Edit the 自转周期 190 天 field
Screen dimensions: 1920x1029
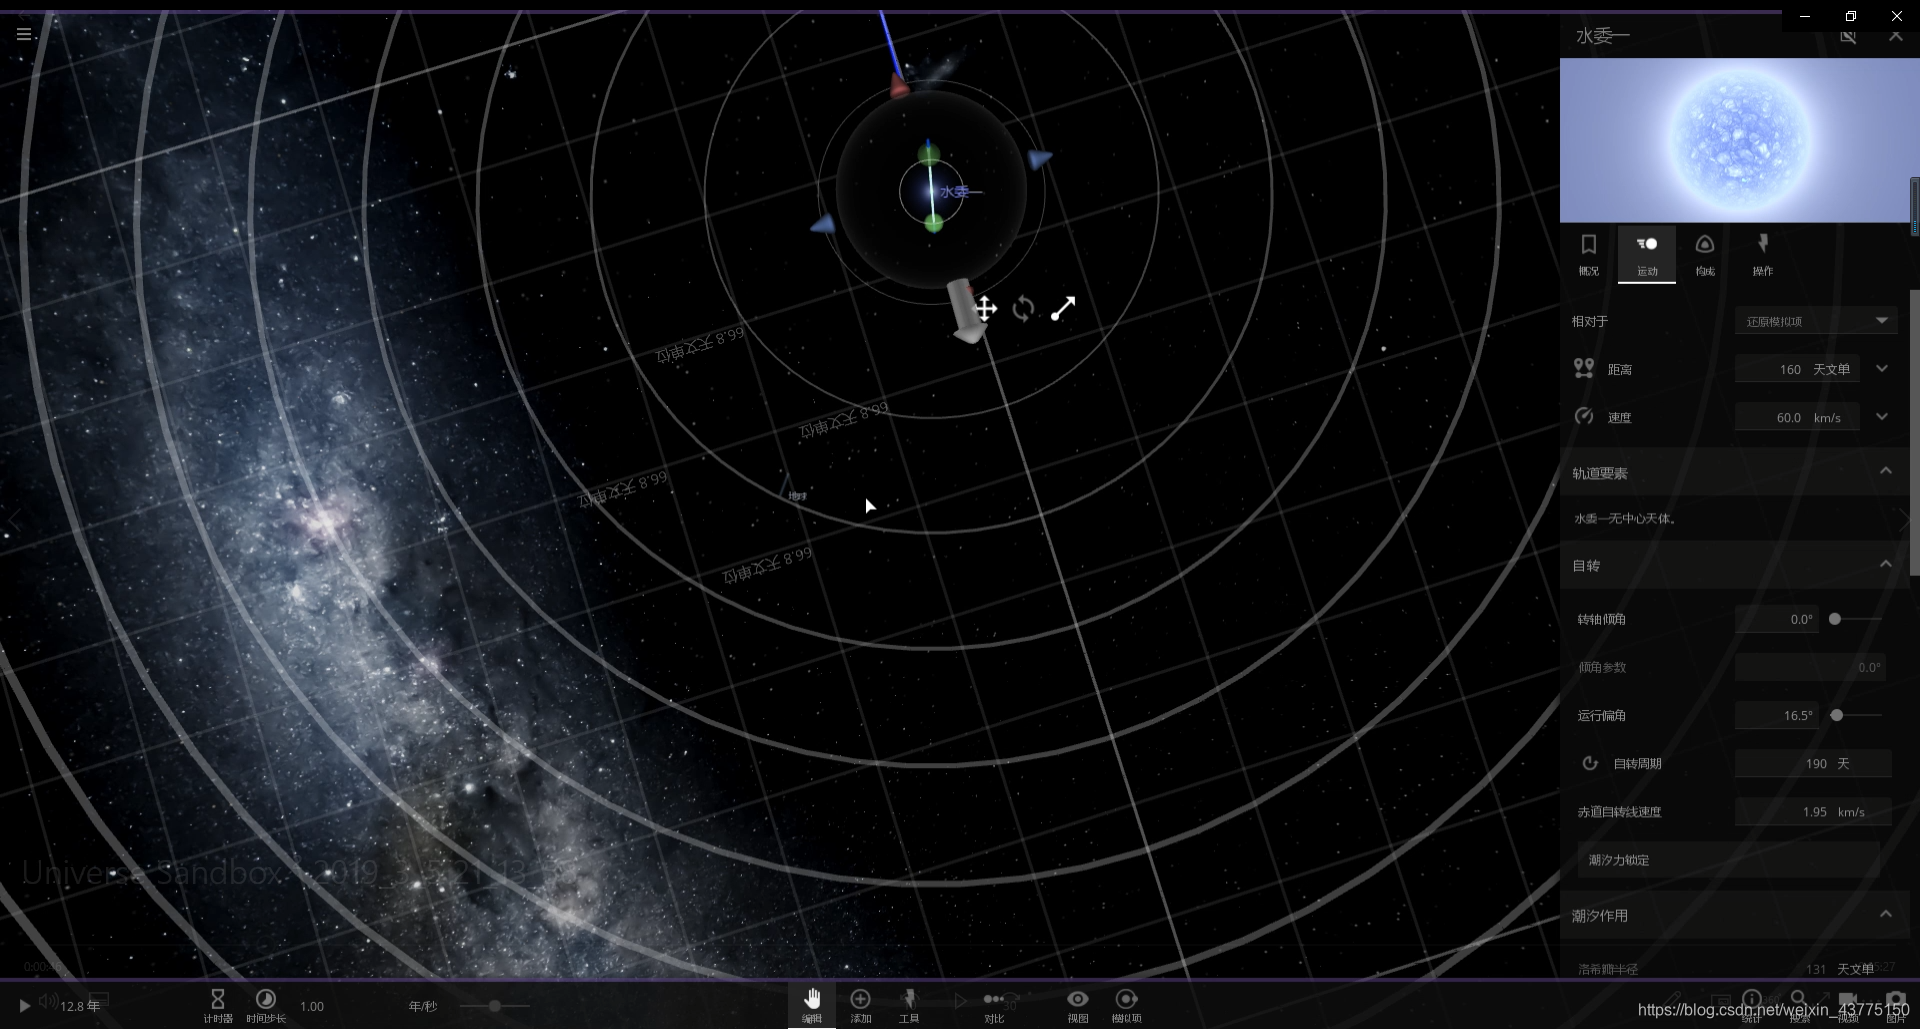1813,763
